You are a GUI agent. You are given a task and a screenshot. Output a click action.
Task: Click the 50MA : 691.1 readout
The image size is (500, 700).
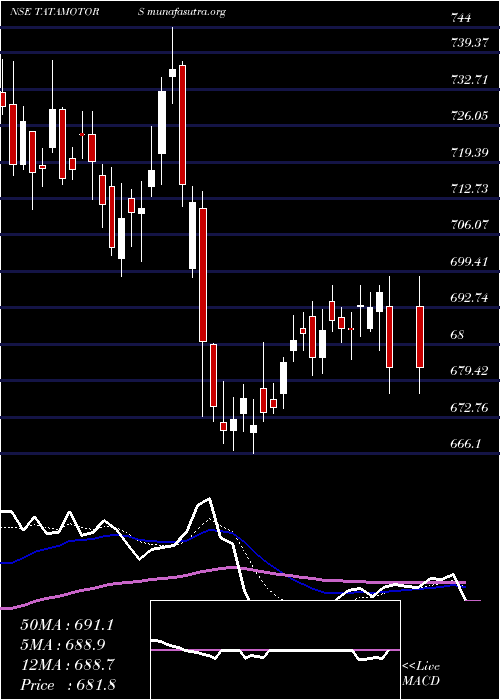tap(67, 625)
